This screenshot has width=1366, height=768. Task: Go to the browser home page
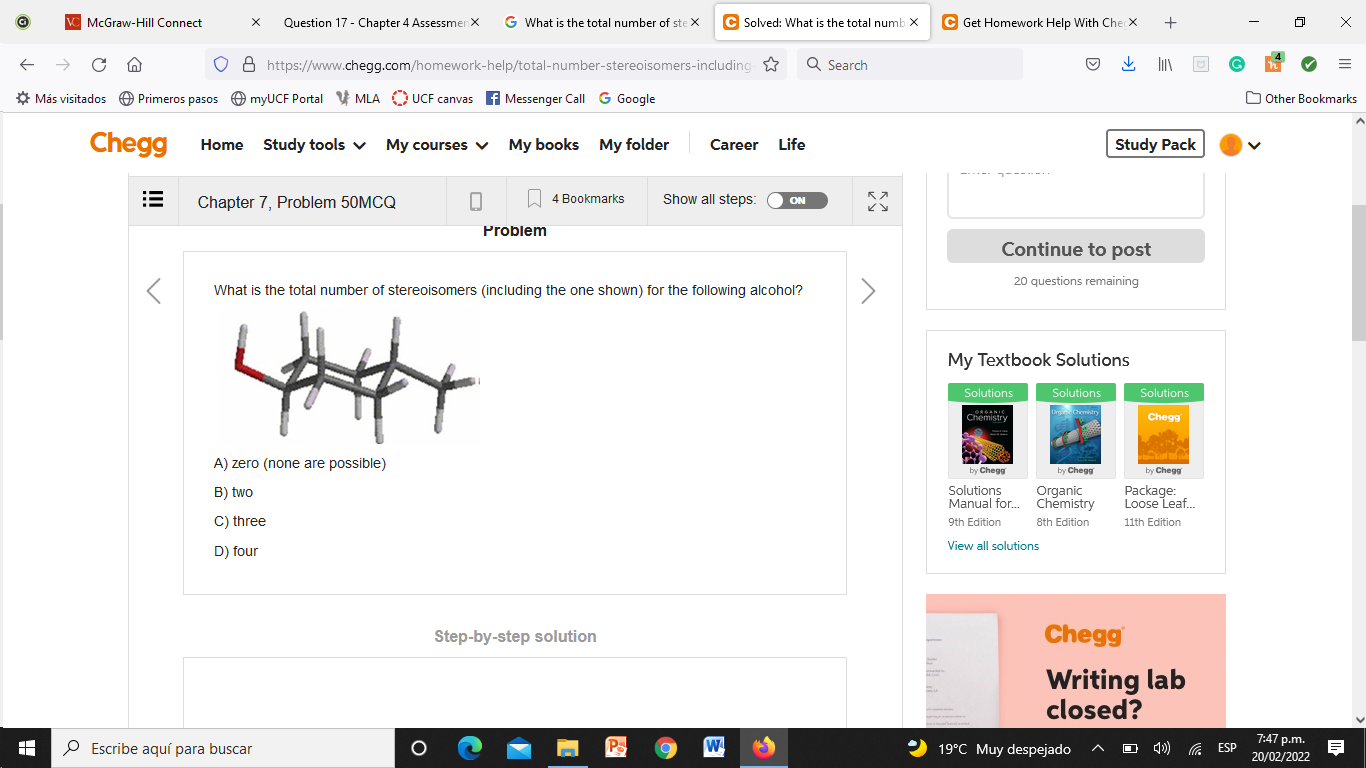click(x=135, y=65)
